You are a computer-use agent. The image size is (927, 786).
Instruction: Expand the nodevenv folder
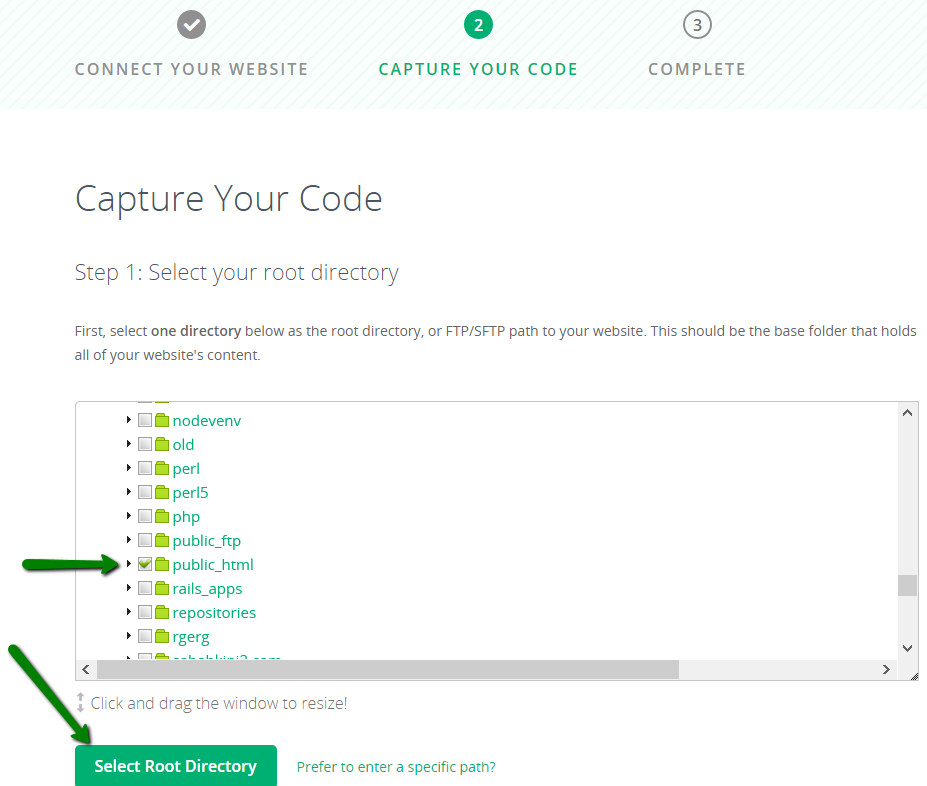129,420
